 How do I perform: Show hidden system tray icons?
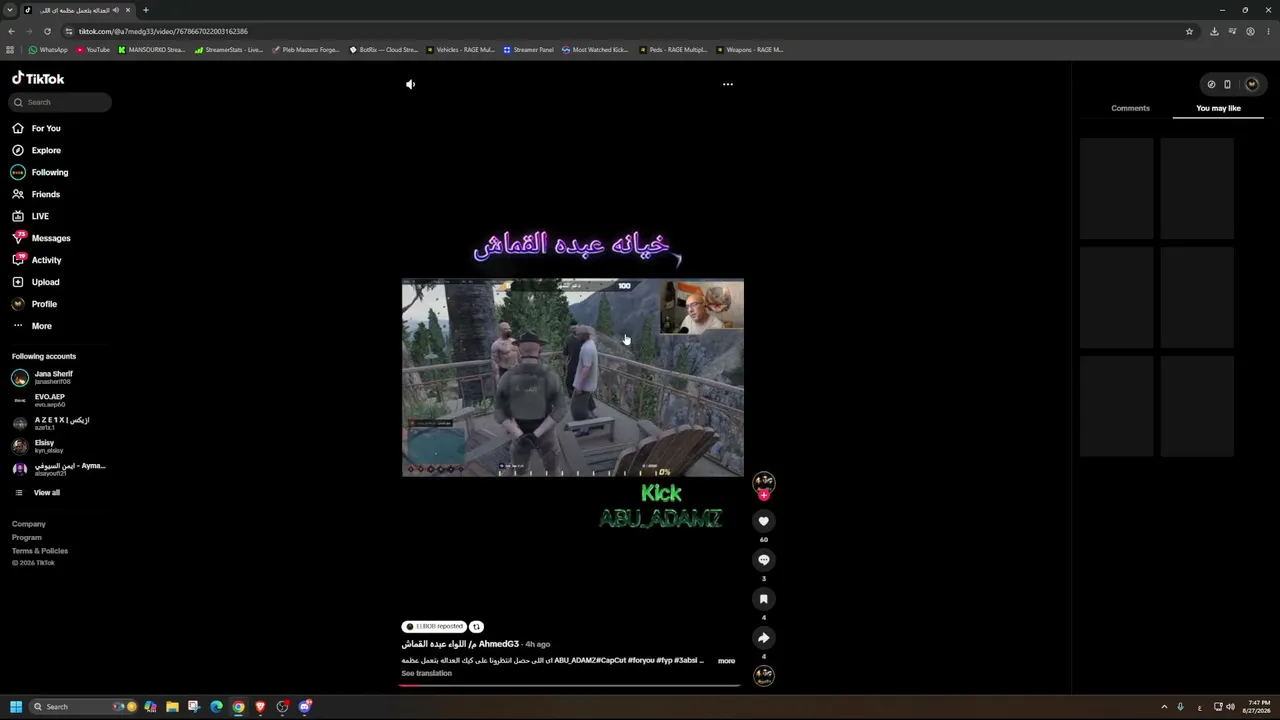[x=1164, y=707]
